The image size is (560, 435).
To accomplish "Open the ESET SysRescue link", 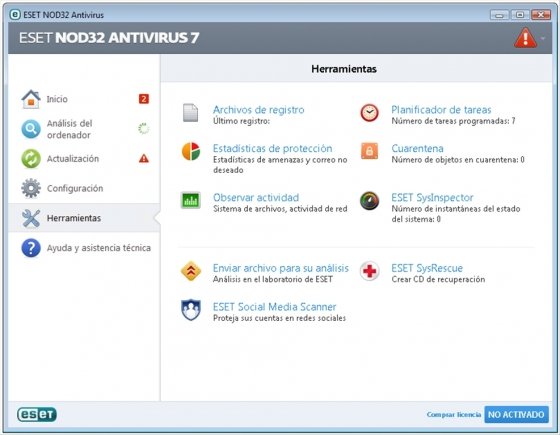I will [427, 268].
